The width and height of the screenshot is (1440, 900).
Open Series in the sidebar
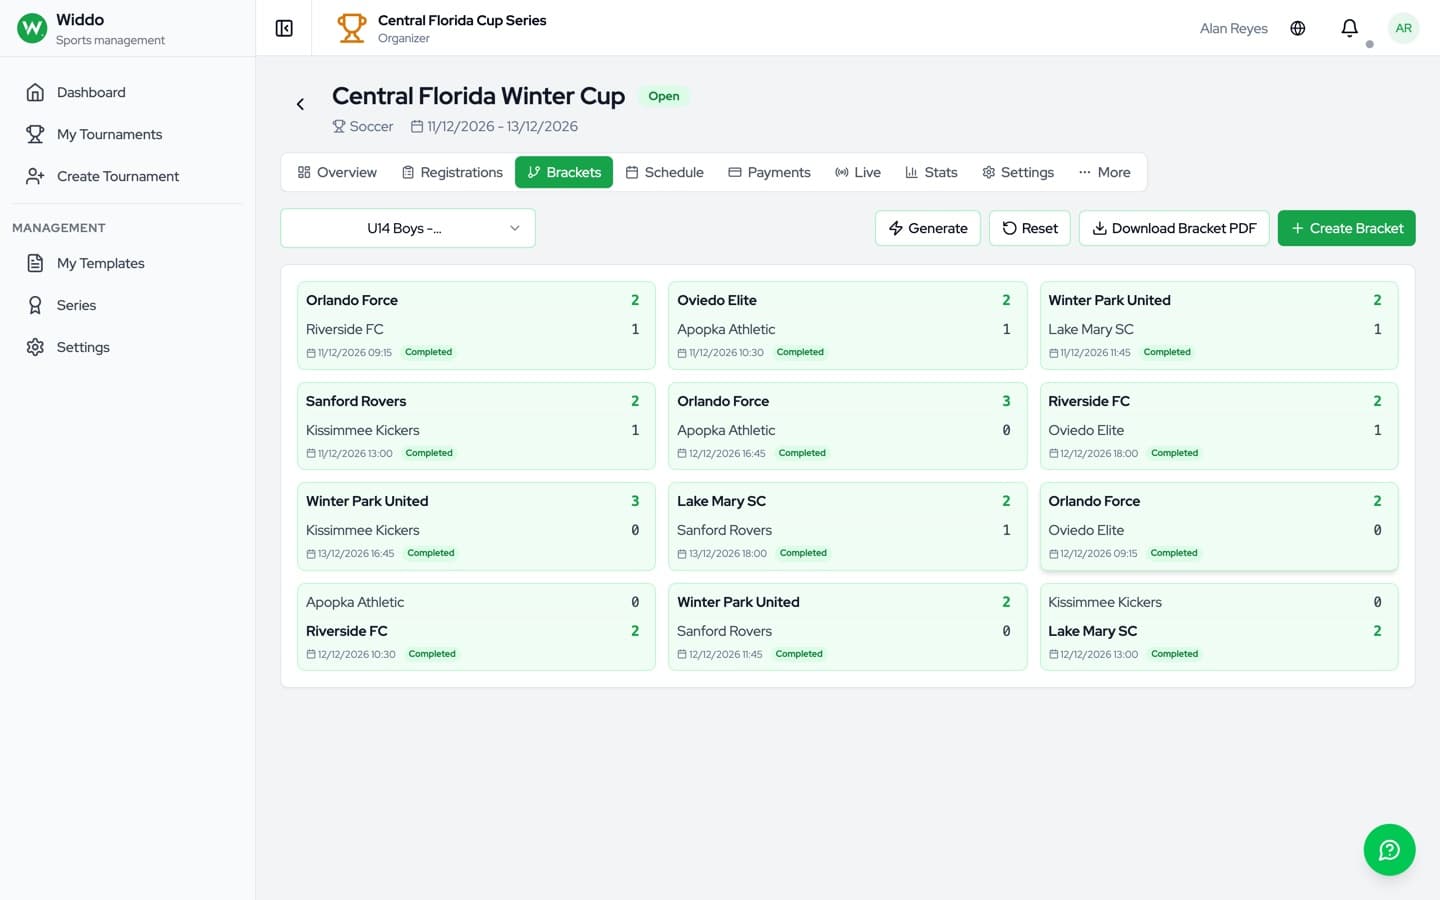pos(127,305)
